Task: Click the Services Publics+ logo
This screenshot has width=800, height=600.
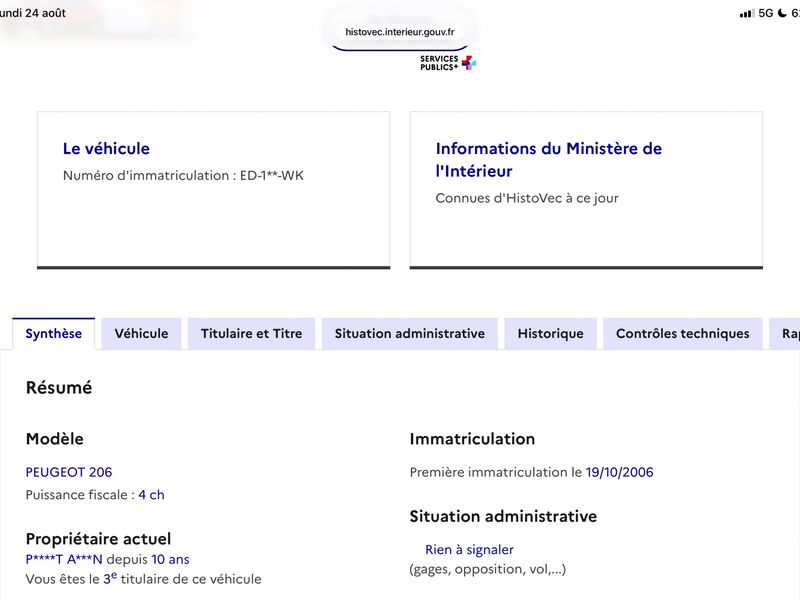Action: [x=448, y=63]
